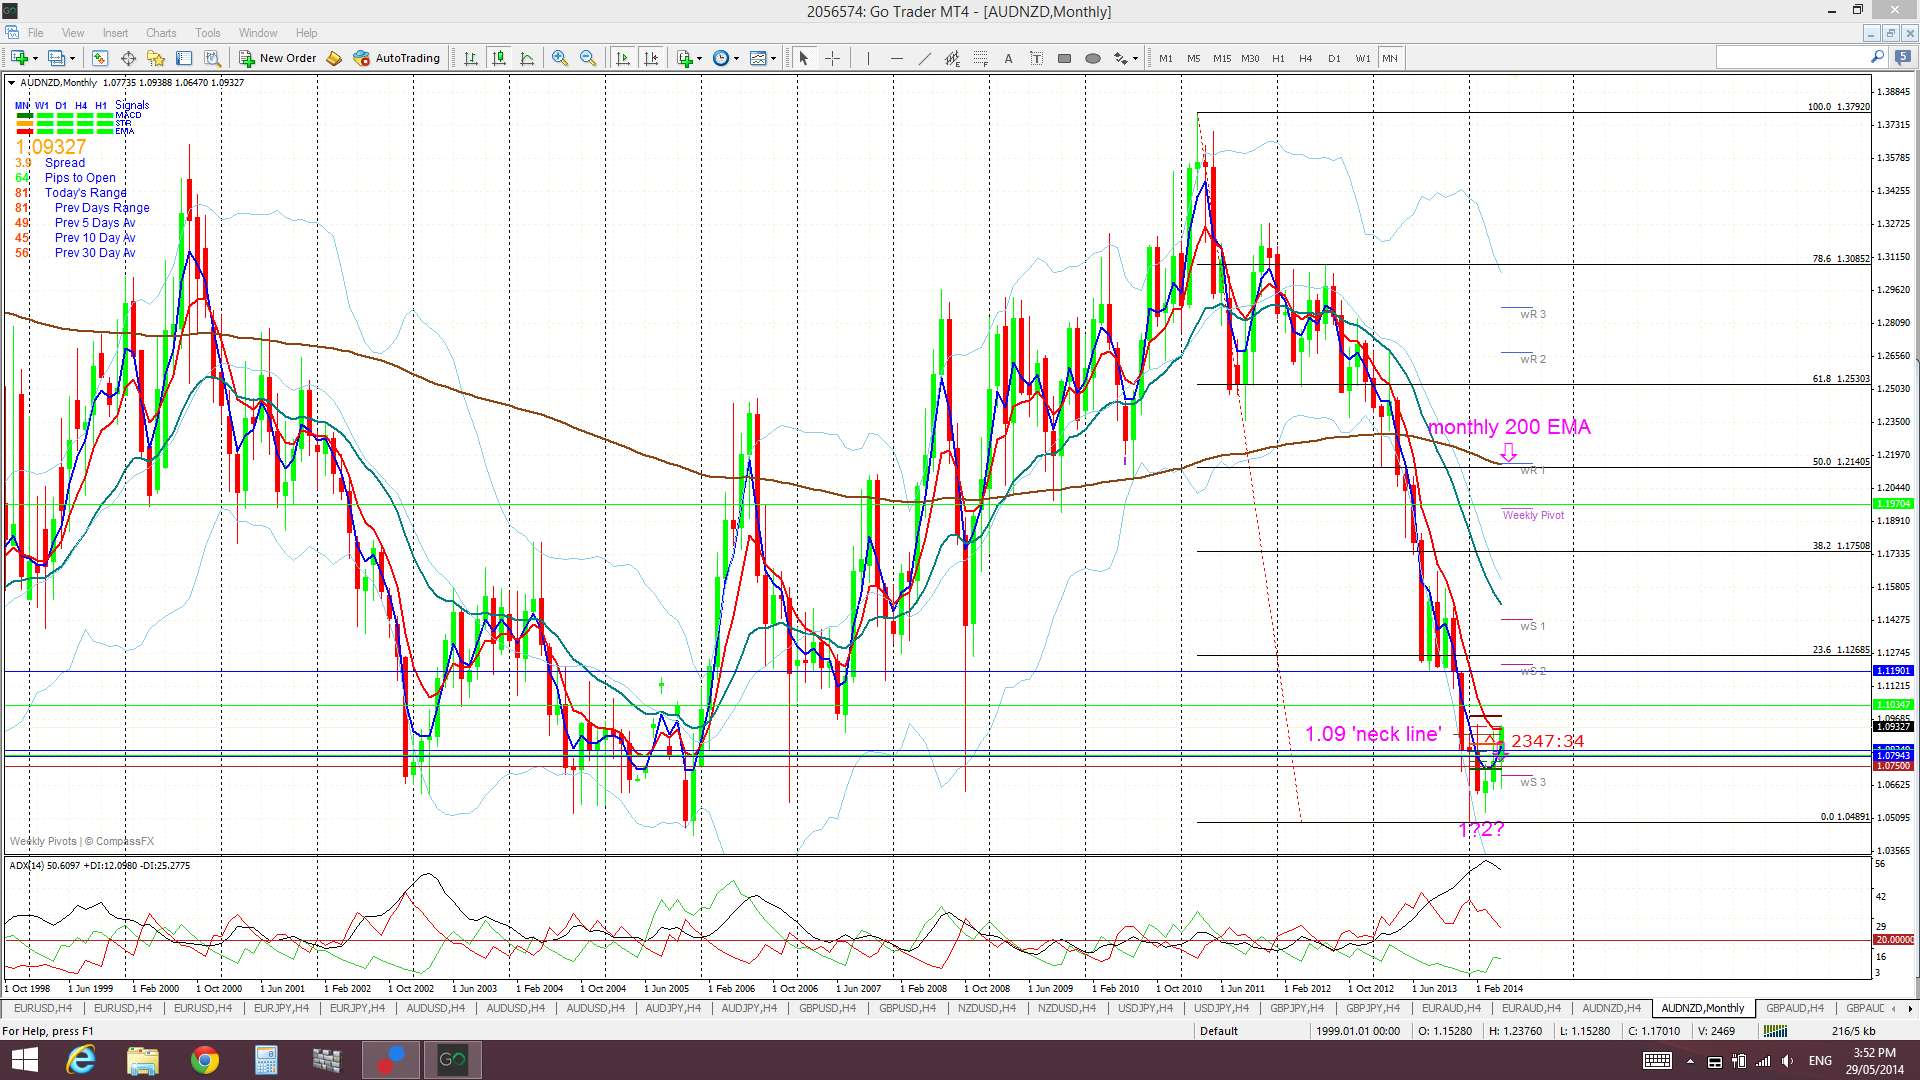Open Internet Explorer from taskbar

(x=80, y=1060)
